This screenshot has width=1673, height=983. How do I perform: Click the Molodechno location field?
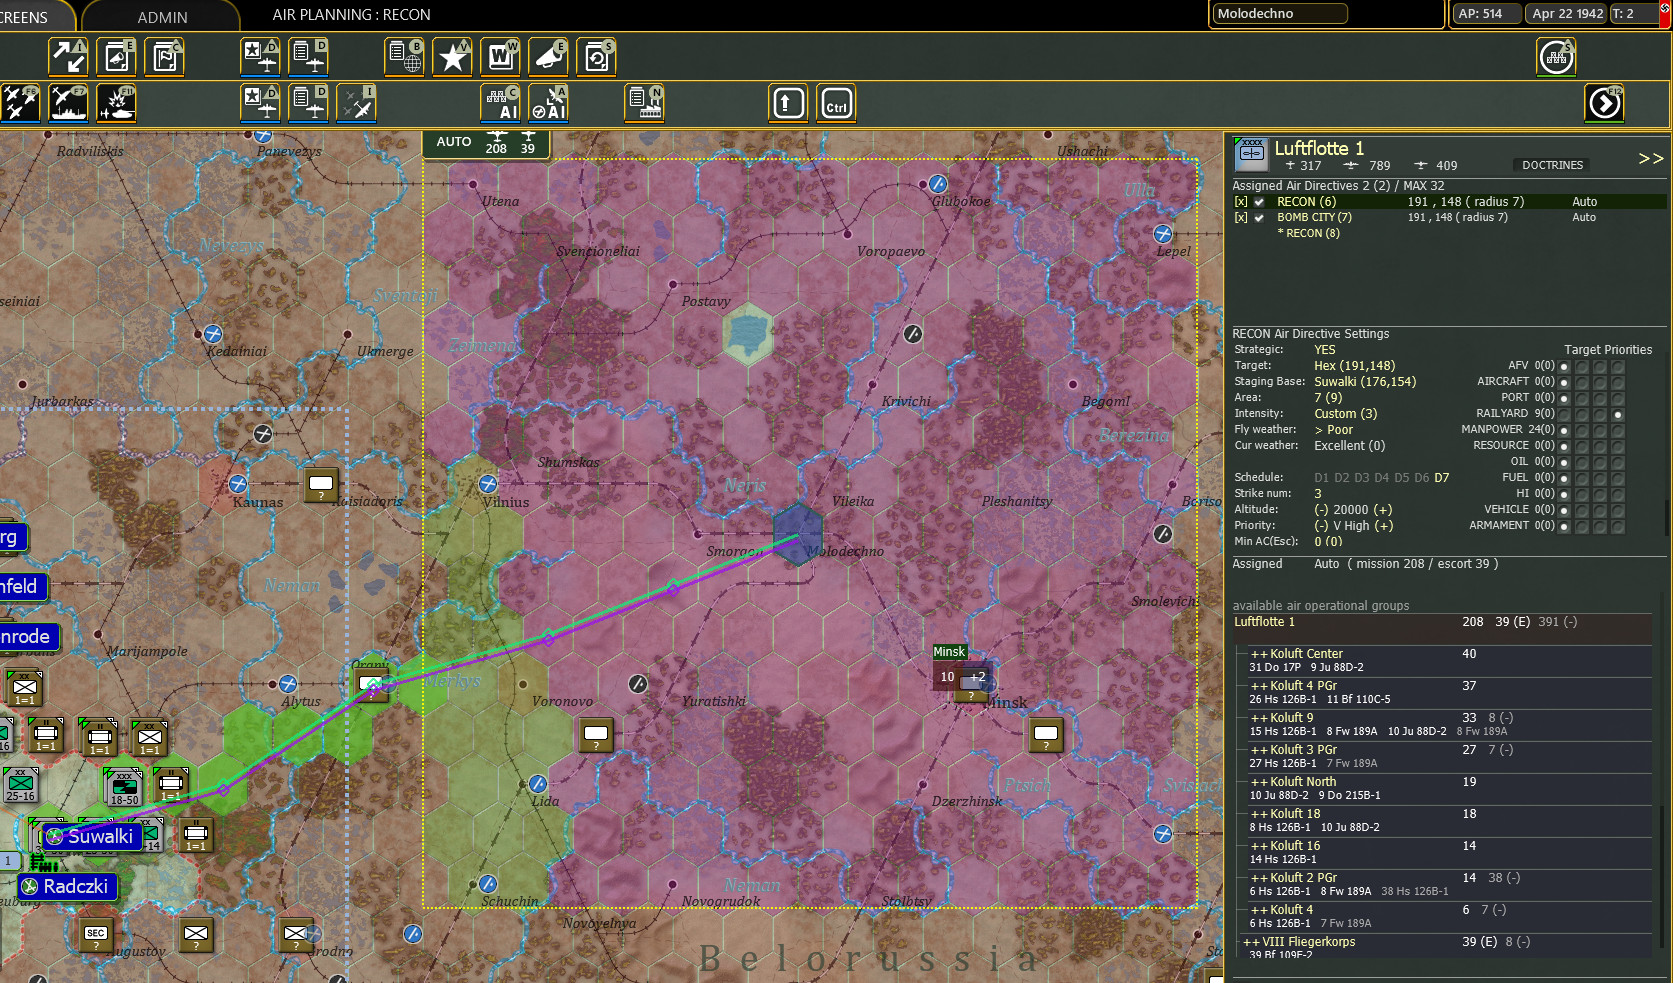(x=1280, y=14)
